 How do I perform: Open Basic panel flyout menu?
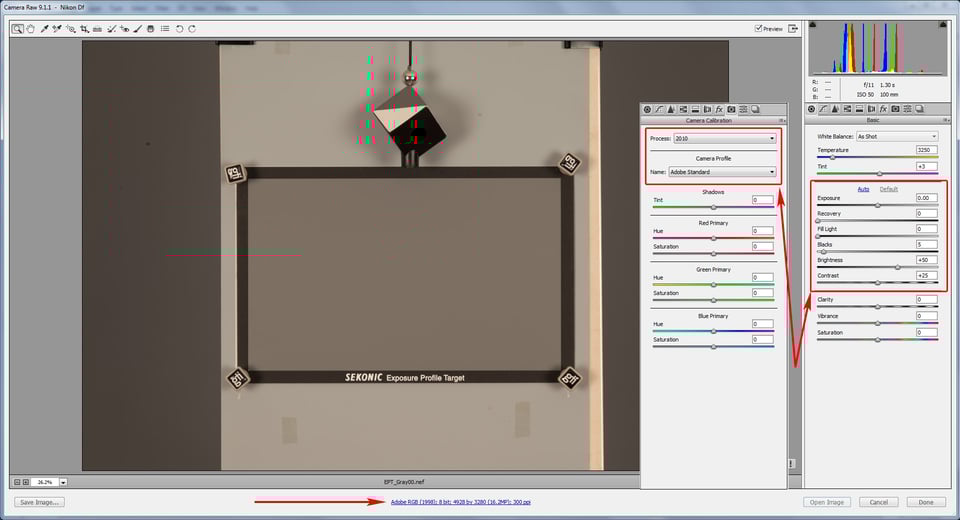pos(947,120)
